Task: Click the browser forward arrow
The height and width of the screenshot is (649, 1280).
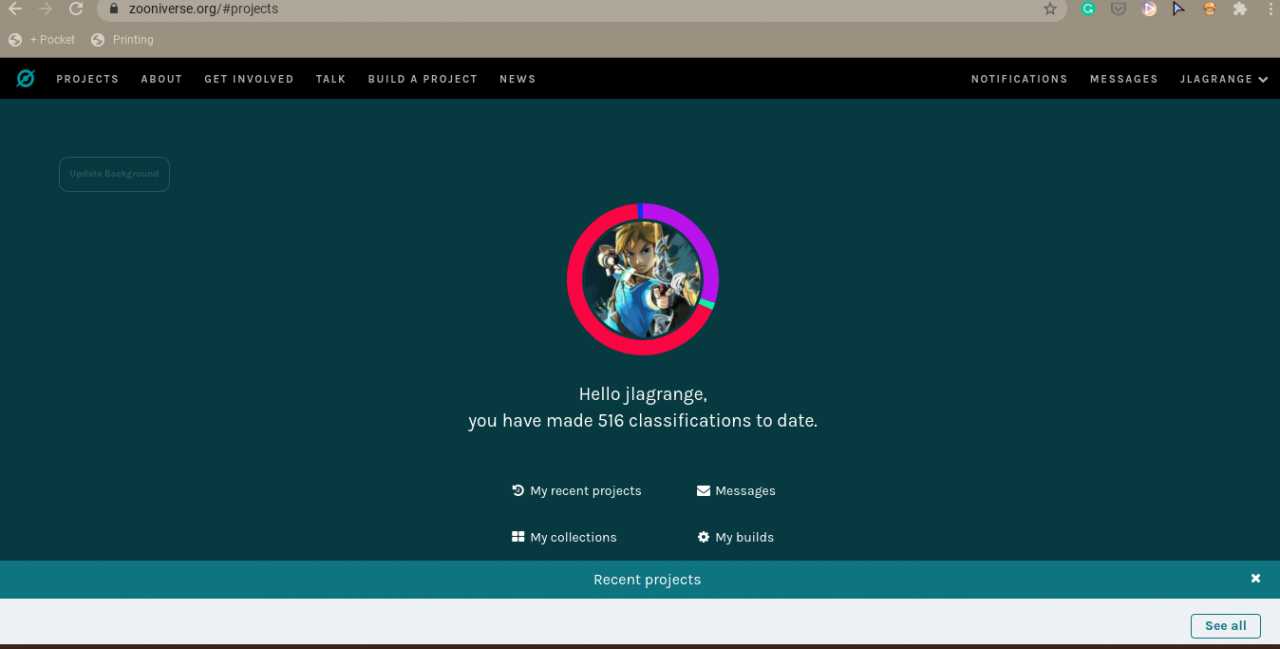Action: [45, 9]
